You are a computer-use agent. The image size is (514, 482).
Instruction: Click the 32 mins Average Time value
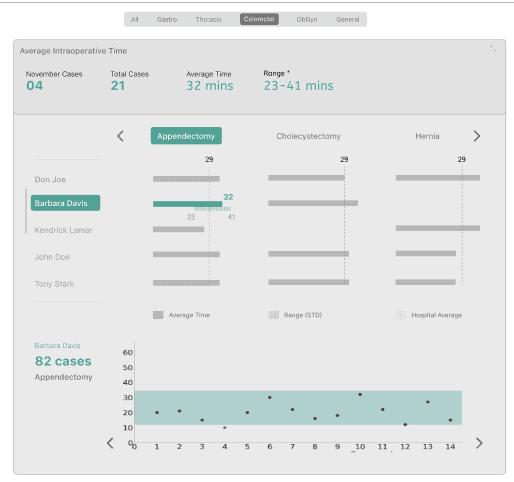pos(210,86)
